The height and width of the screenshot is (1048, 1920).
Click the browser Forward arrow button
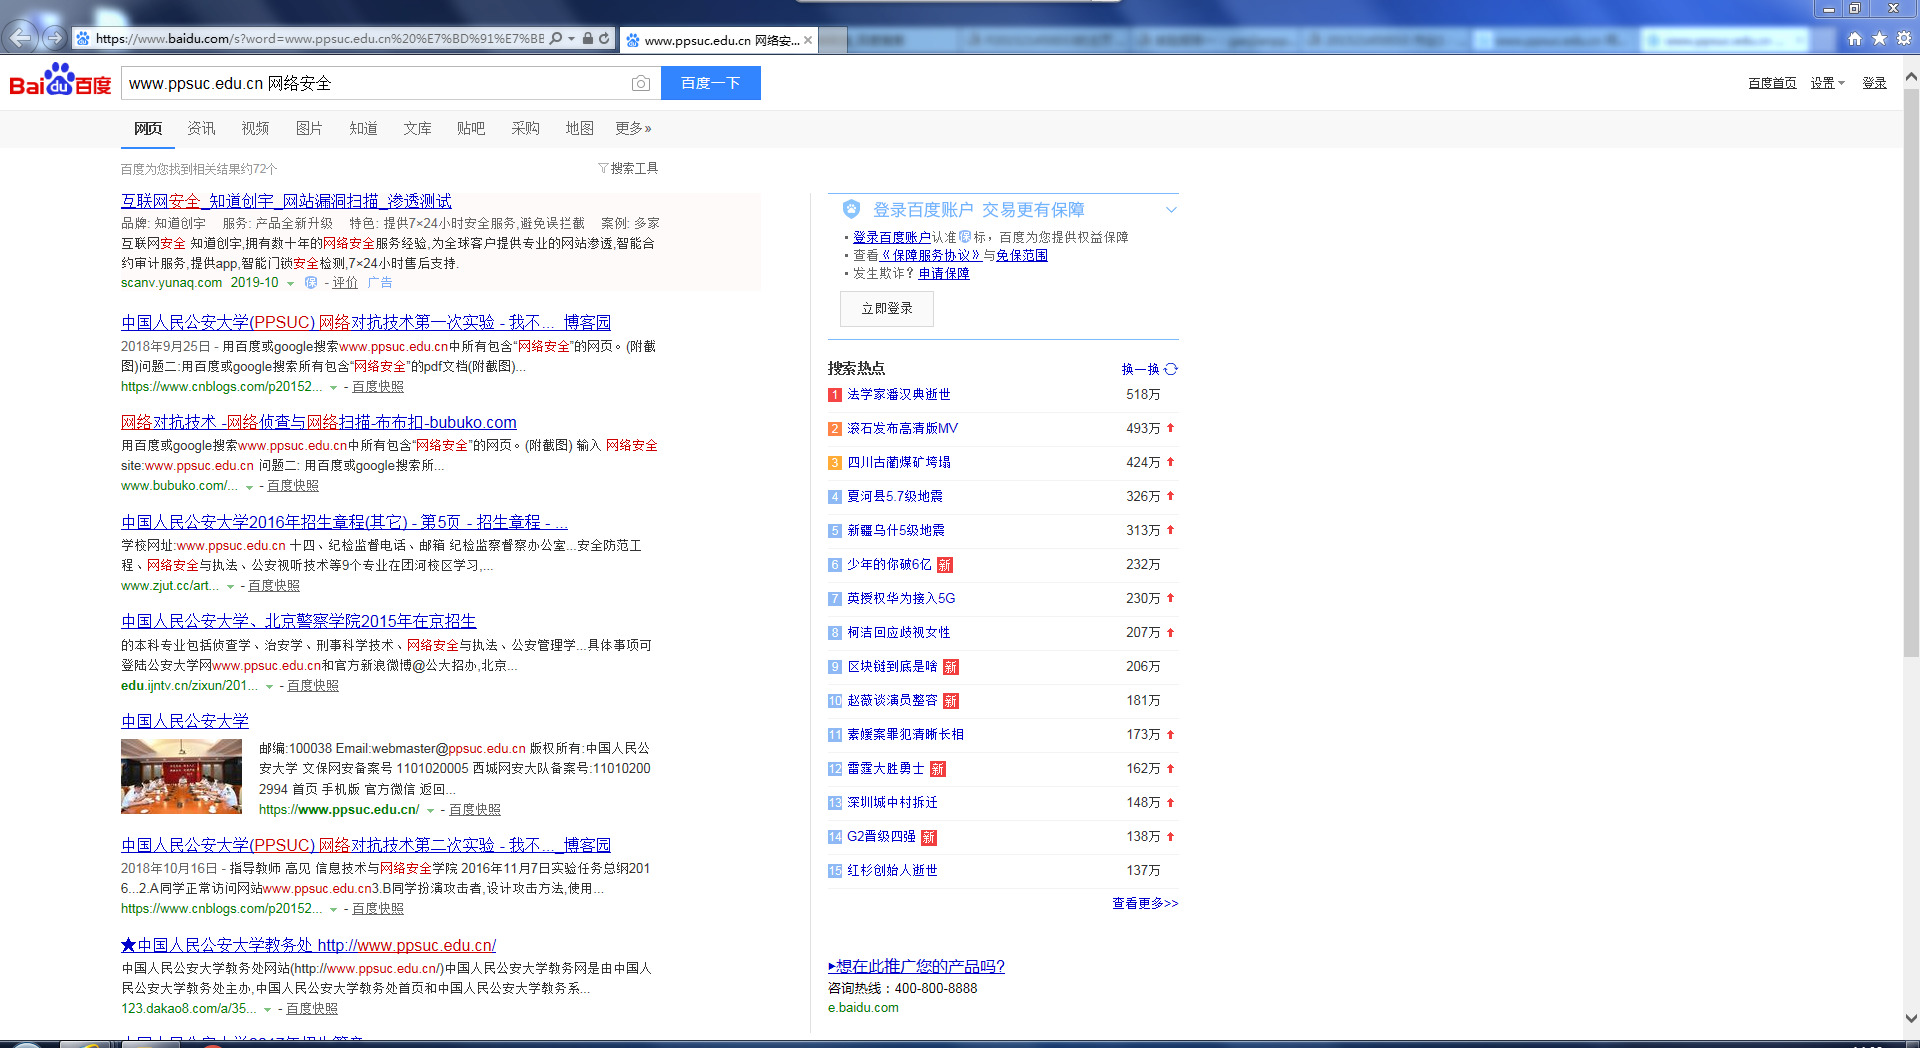(54, 38)
